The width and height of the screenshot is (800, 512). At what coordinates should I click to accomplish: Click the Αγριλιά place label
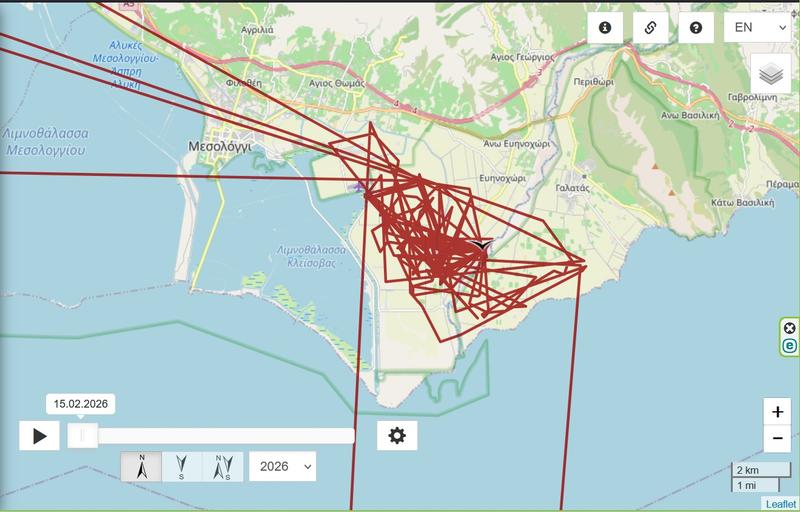257,30
